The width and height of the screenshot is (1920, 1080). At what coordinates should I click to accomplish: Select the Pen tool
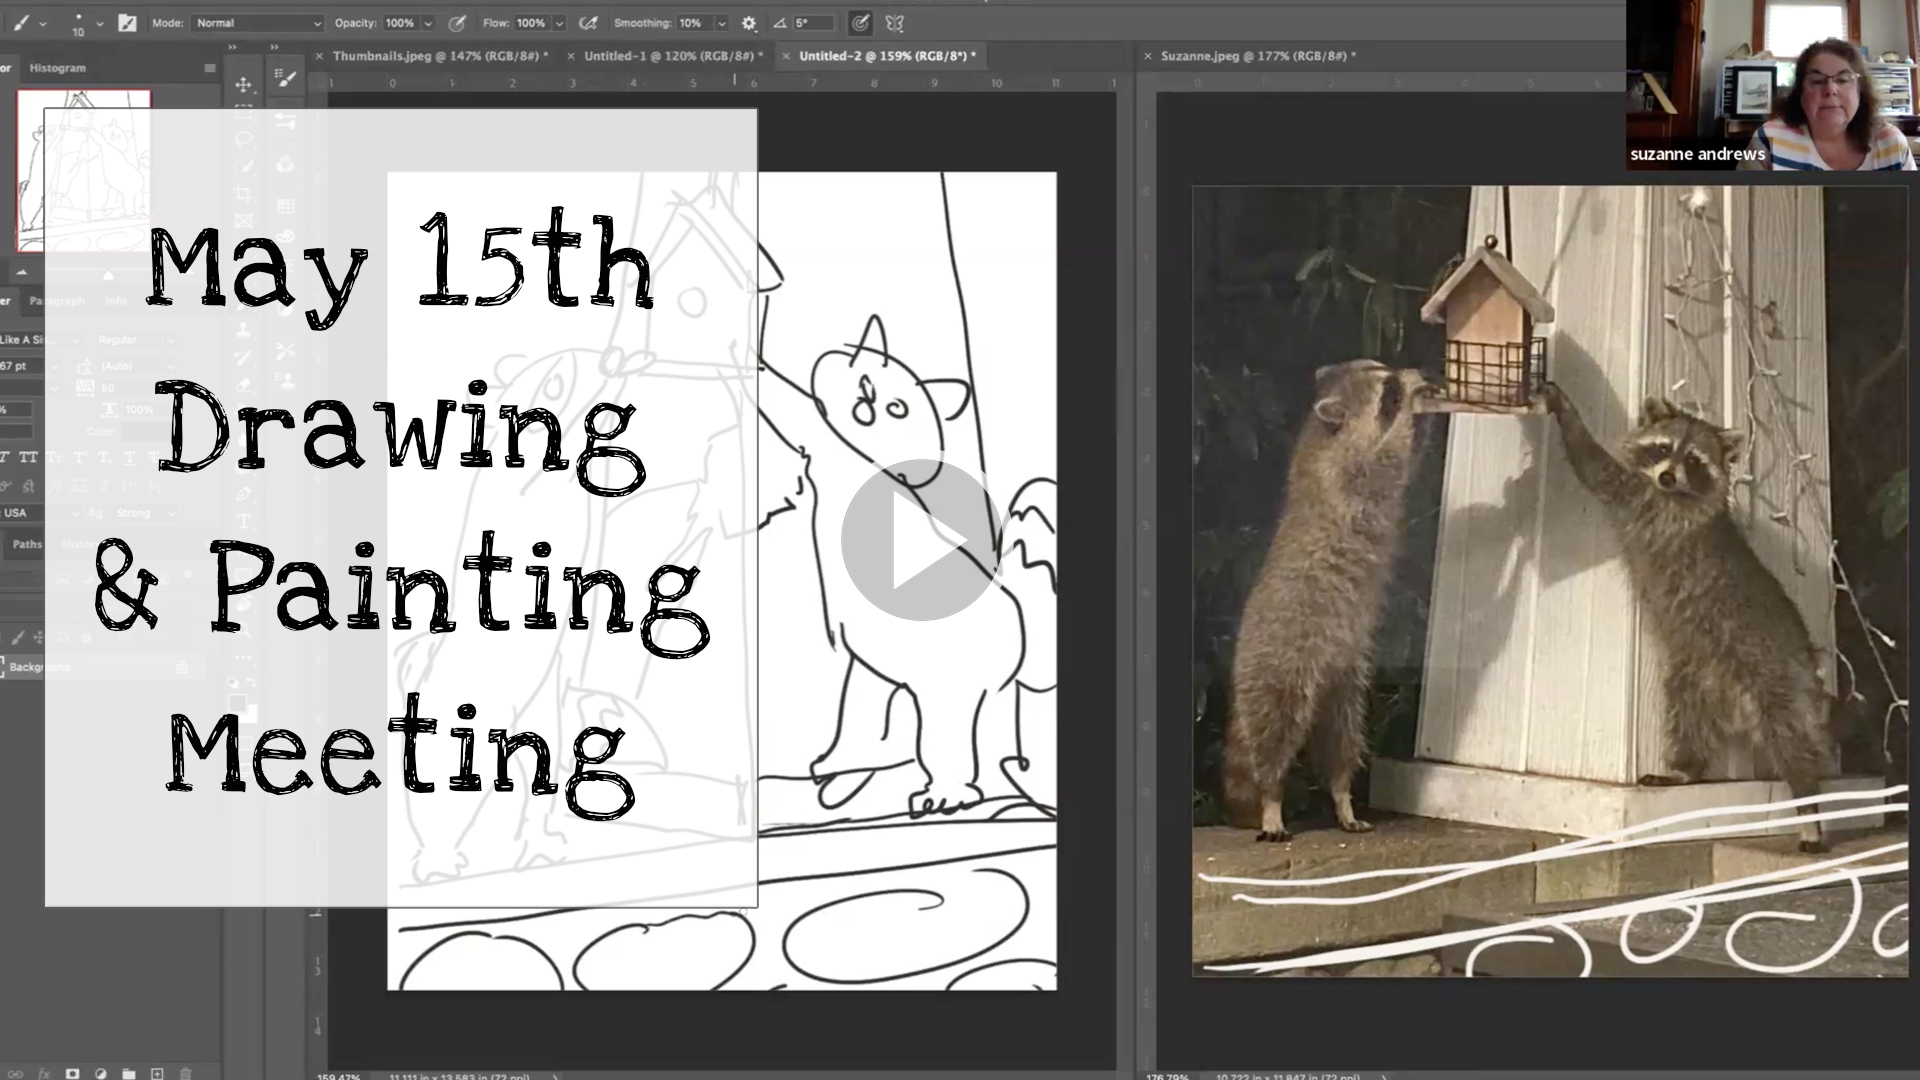[243, 494]
